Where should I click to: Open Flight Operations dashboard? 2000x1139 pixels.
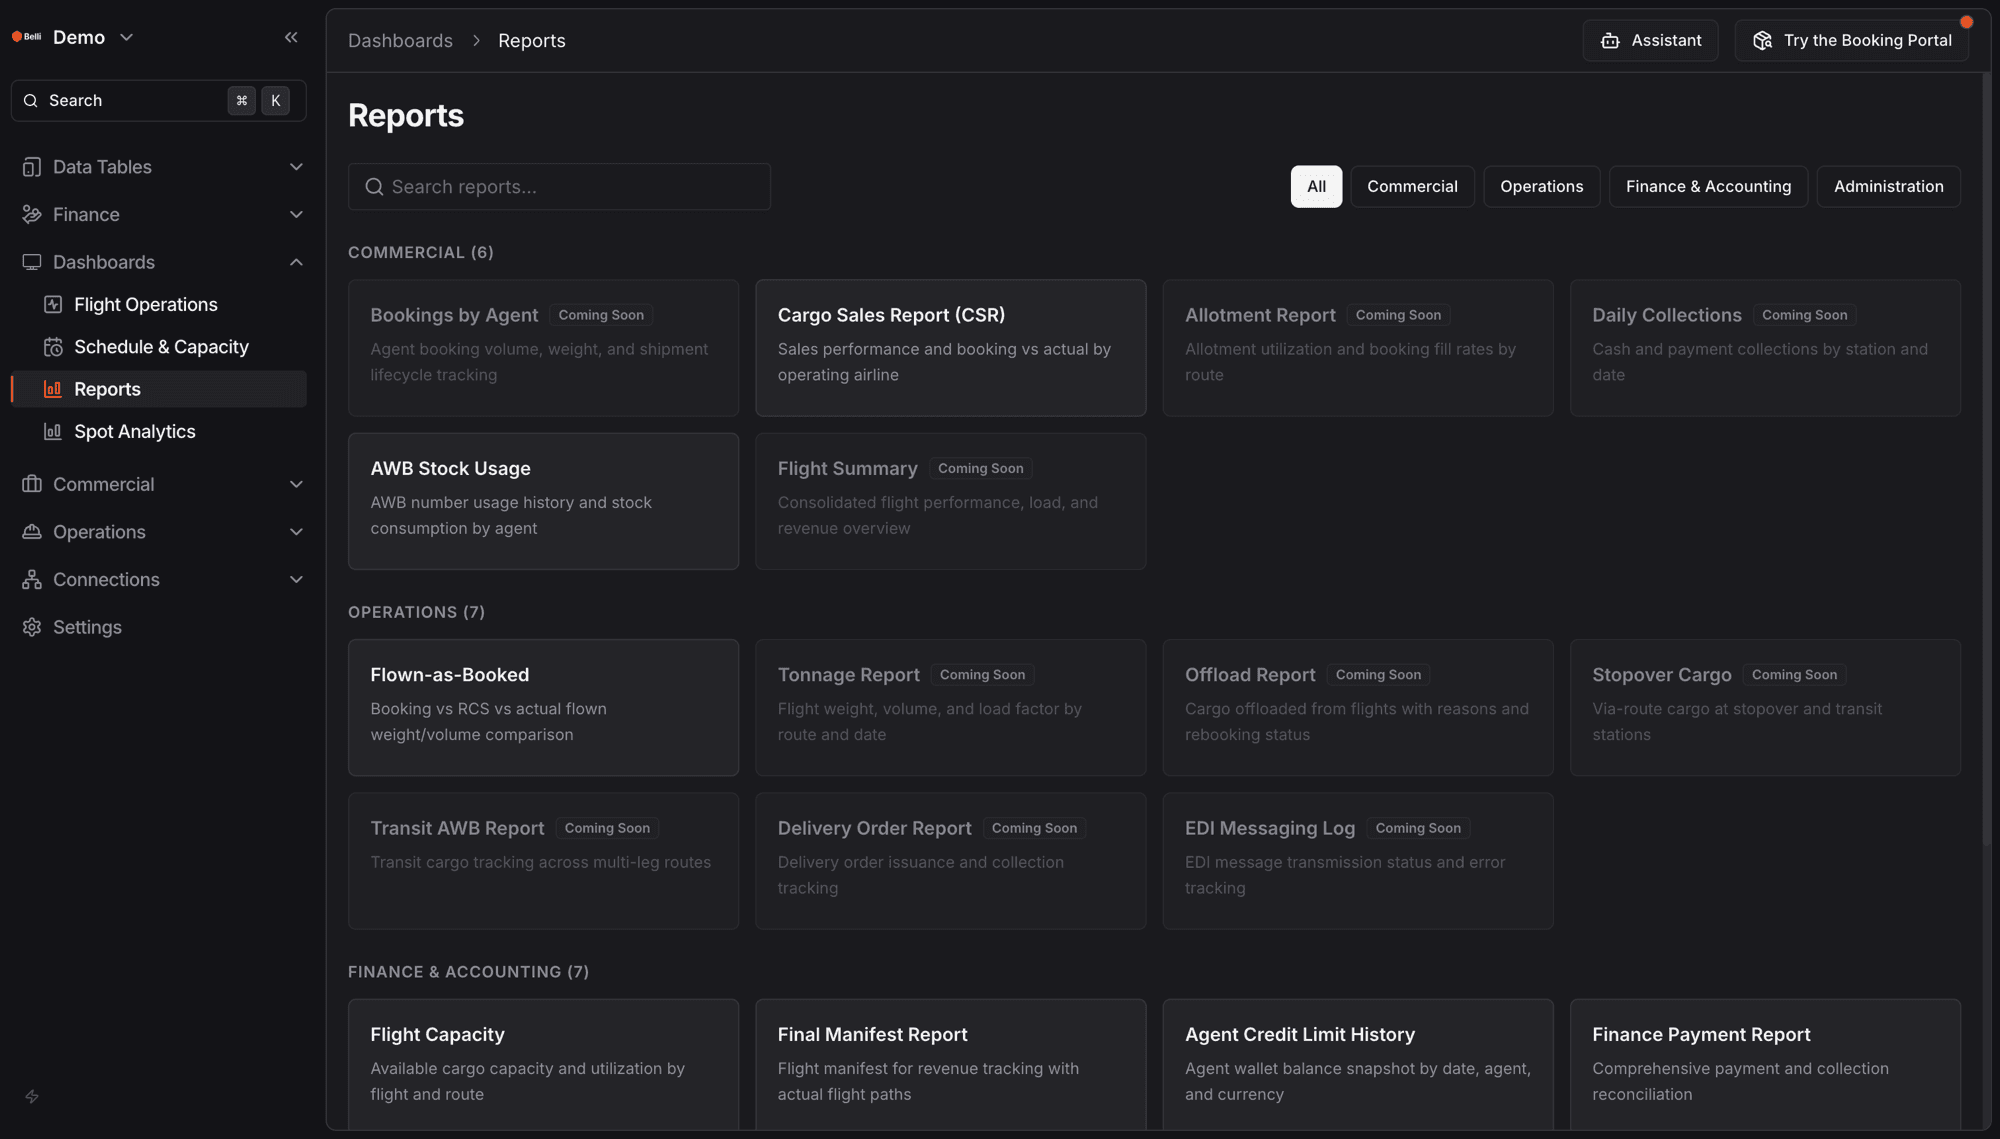click(159, 304)
